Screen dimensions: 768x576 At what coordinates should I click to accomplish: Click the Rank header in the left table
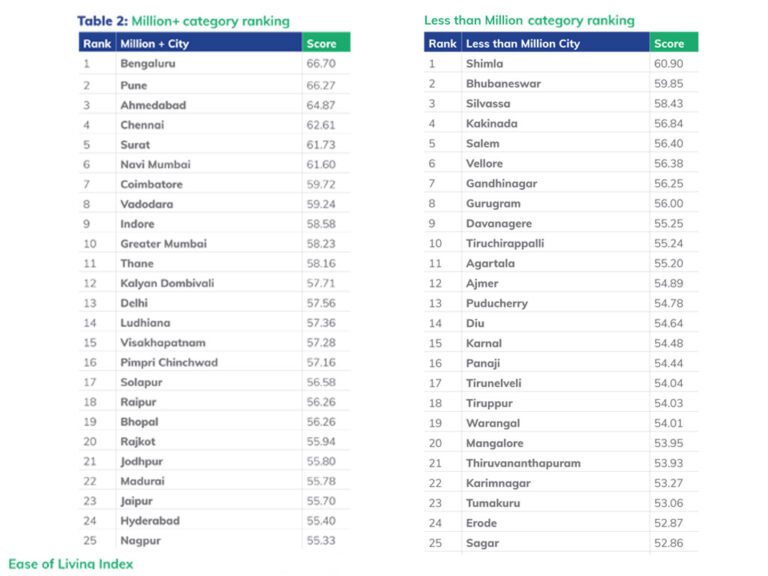coord(97,44)
